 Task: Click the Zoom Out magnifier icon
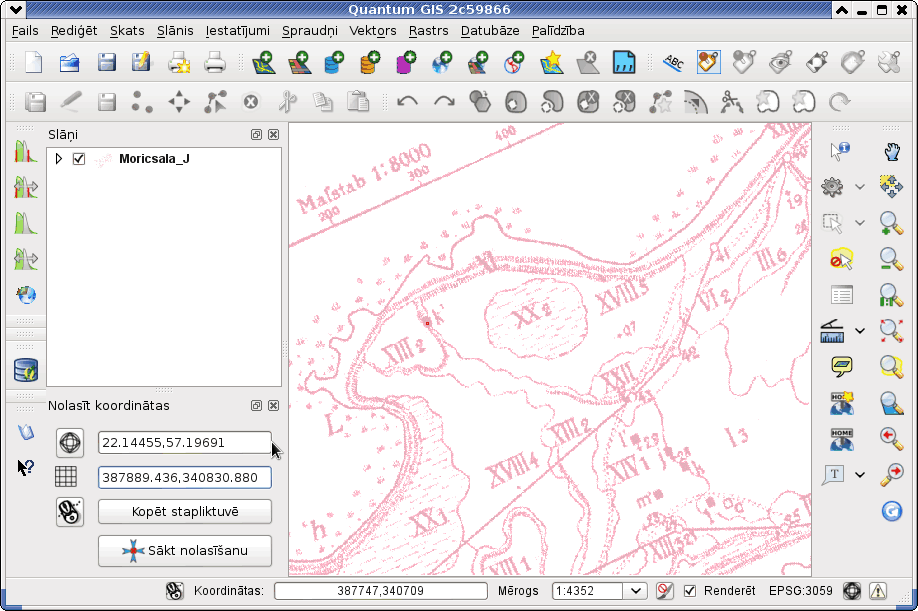click(891, 259)
